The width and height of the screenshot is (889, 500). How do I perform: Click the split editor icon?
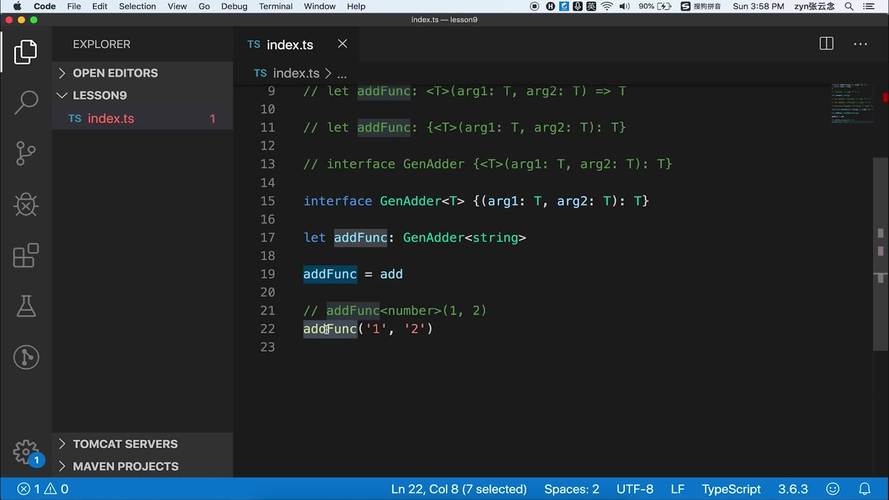pos(826,44)
